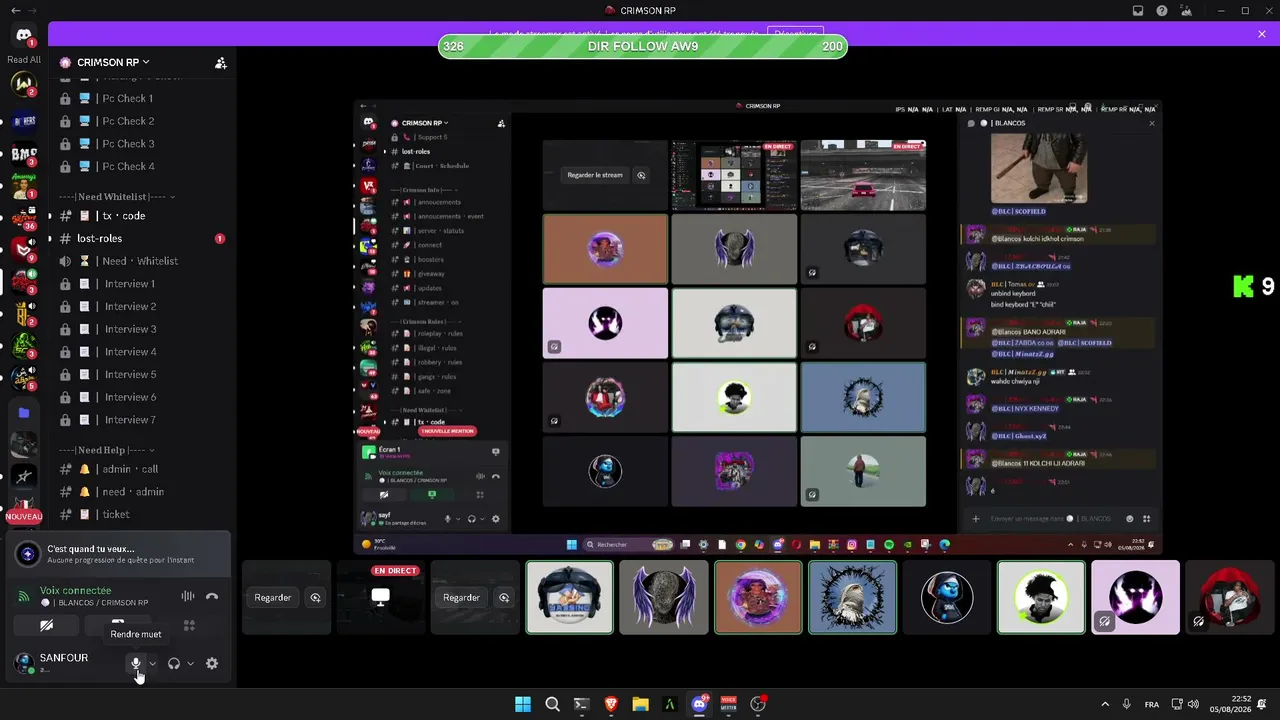Screen dimensions: 1280x720
Task: Select the Nassino helmet avatar participant tile
Action: pyautogui.click(x=570, y=598)
